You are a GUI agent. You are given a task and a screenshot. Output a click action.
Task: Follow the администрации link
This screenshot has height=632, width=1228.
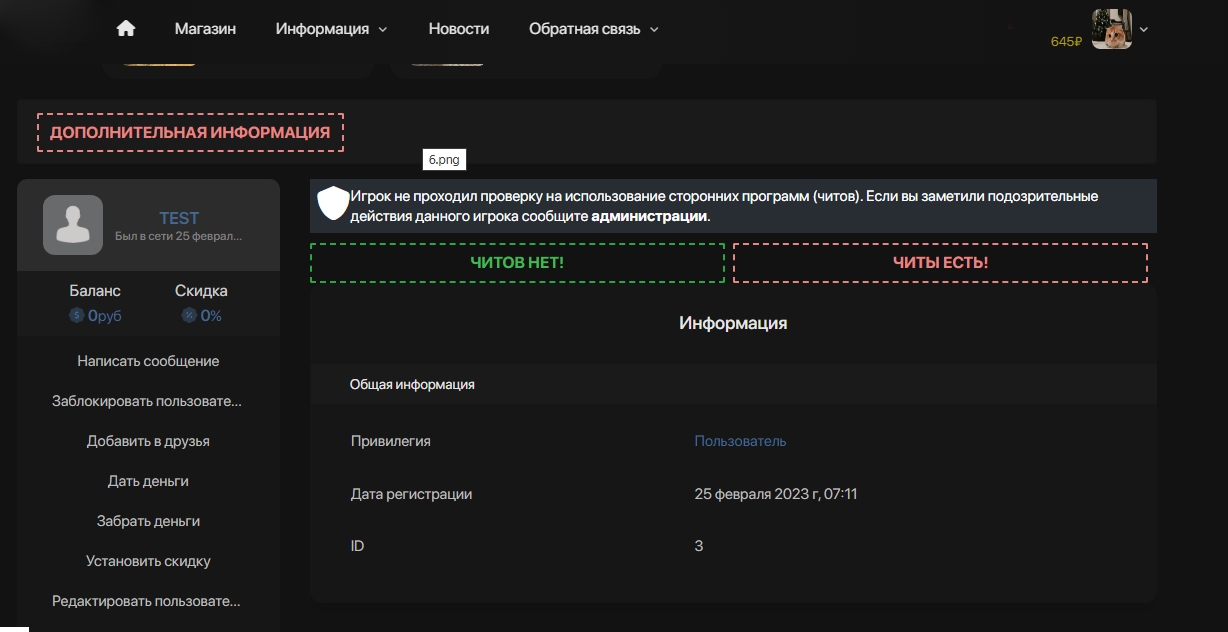tap(649, 216)
